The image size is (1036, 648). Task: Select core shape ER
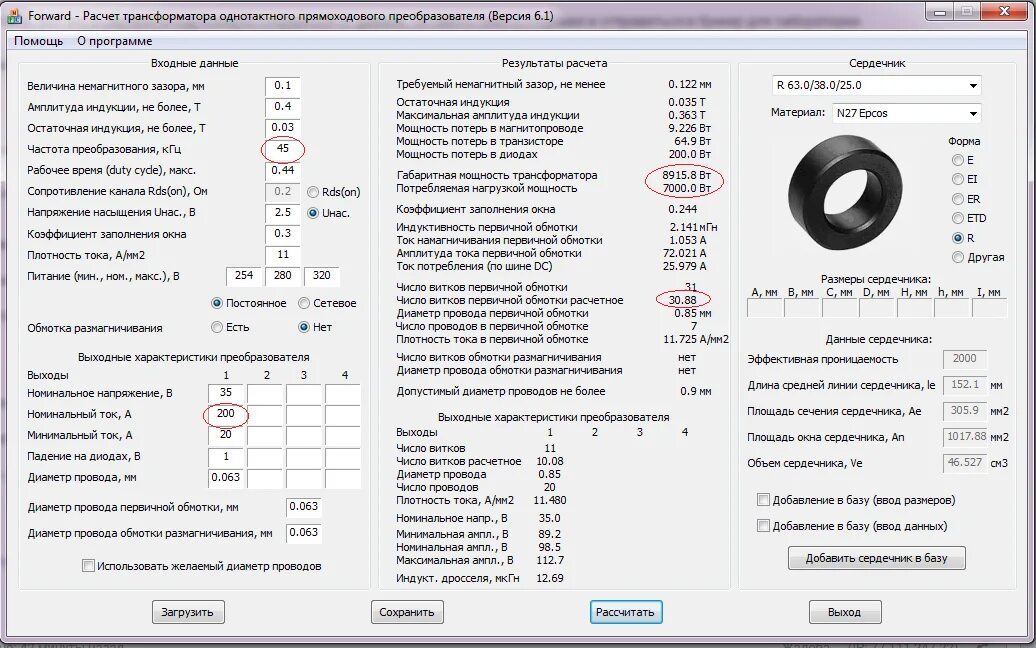point(957,199)
